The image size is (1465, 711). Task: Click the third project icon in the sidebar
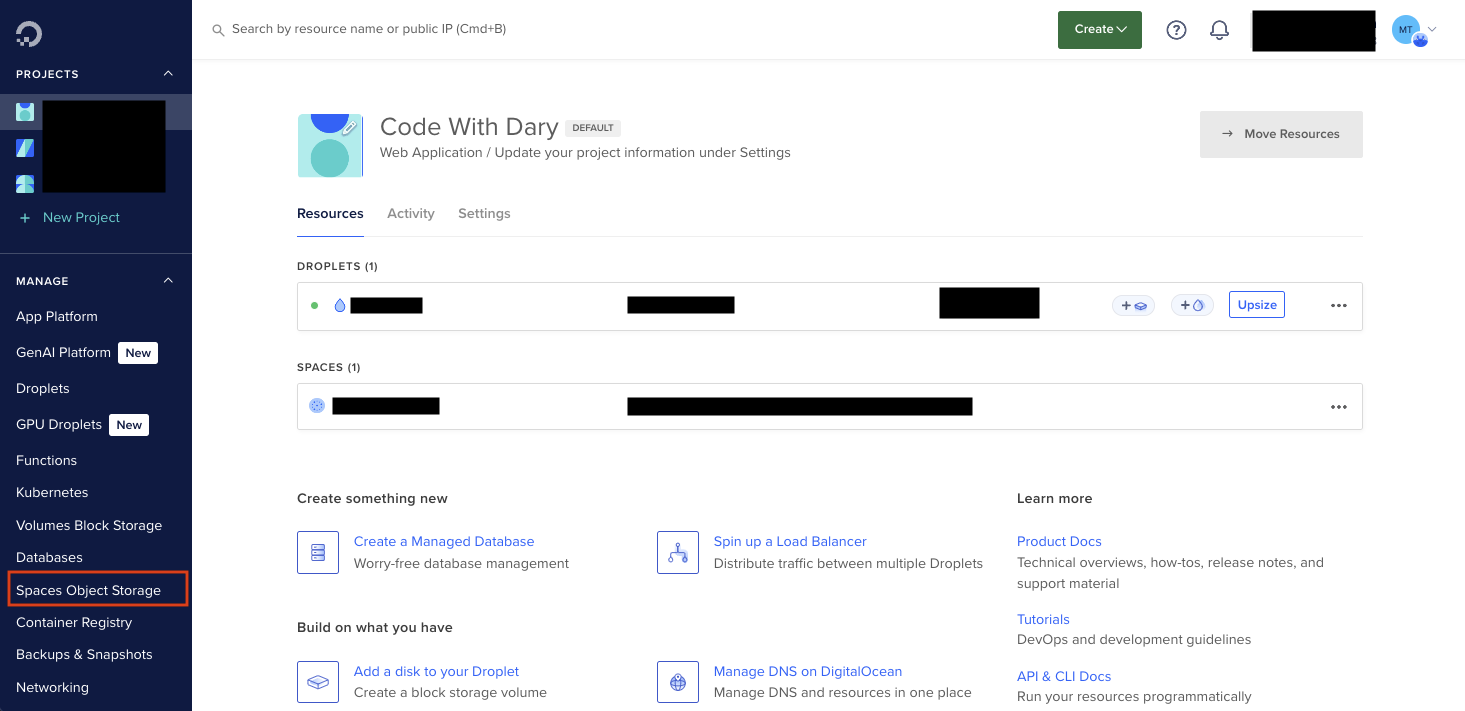point(25,184)
